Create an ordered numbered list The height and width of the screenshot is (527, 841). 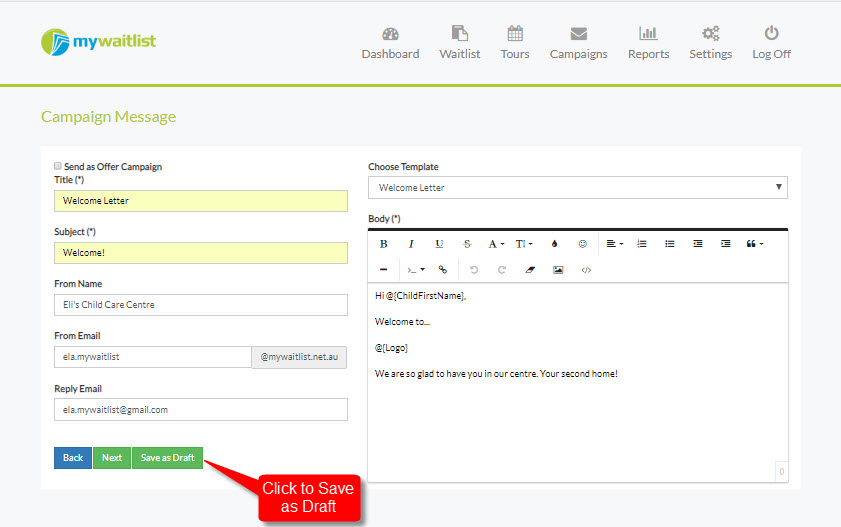point(641,244)
